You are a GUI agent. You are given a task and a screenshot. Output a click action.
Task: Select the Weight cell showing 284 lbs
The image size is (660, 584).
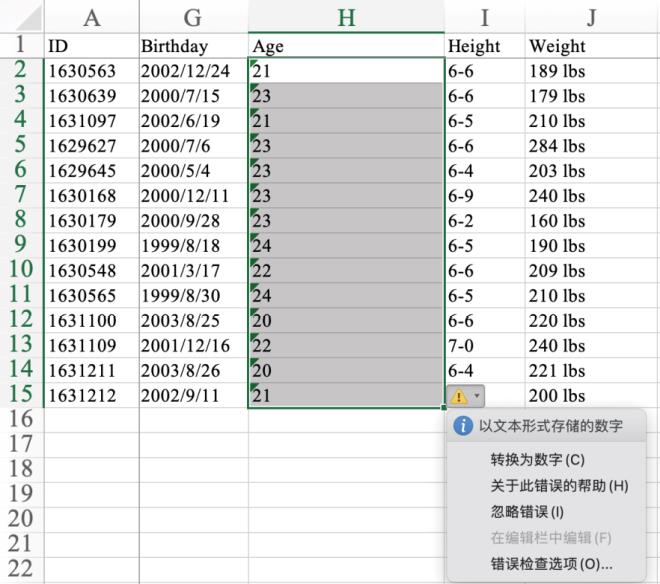click(592, 146)
